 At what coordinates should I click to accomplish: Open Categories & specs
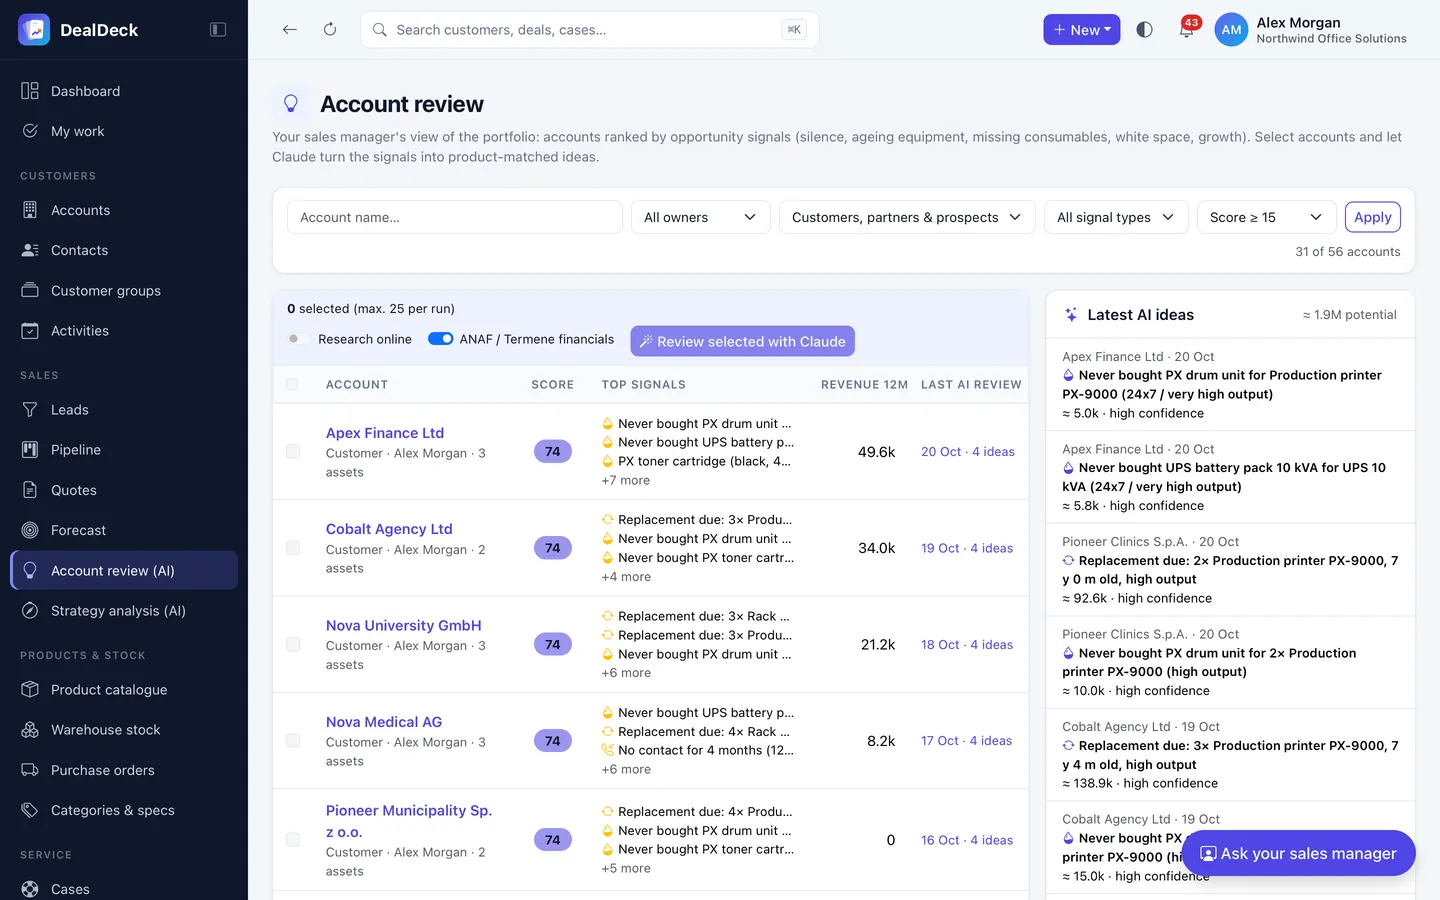coord(124,810)
